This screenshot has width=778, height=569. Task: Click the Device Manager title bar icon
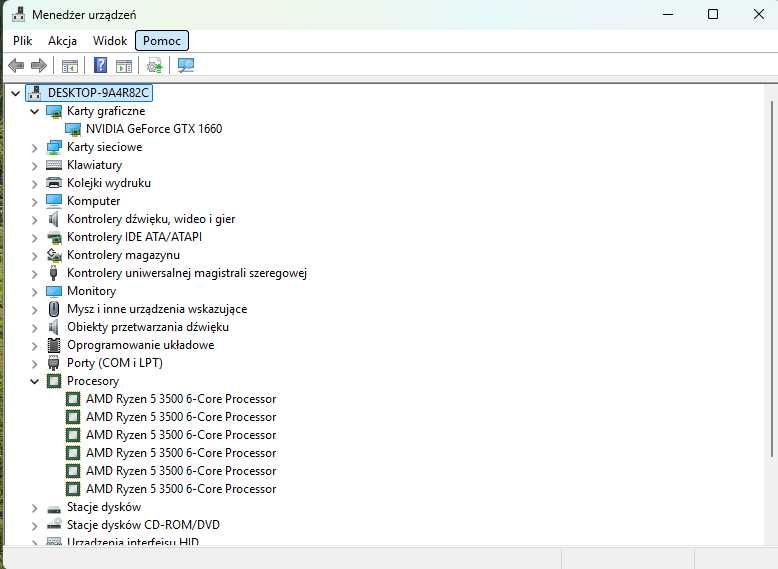tap(18, 14)
